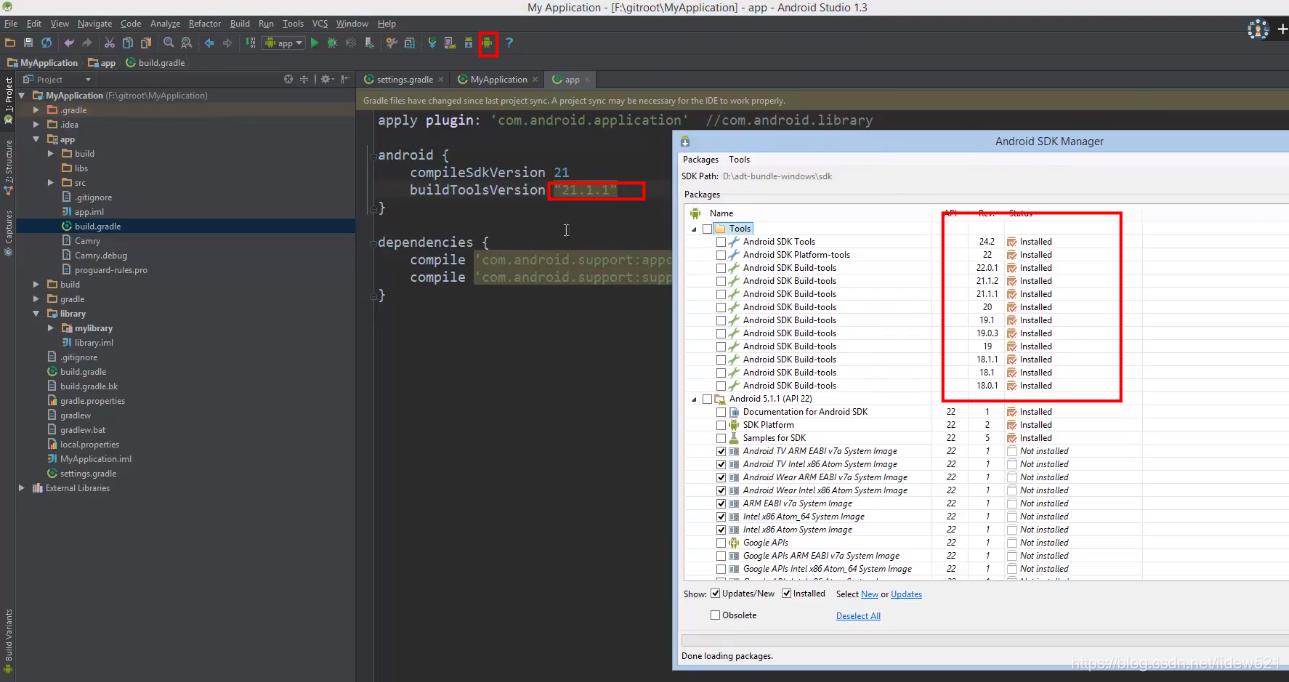Open the Packages menu in SDK Manager
The image size is (1289, 682).
700,159
